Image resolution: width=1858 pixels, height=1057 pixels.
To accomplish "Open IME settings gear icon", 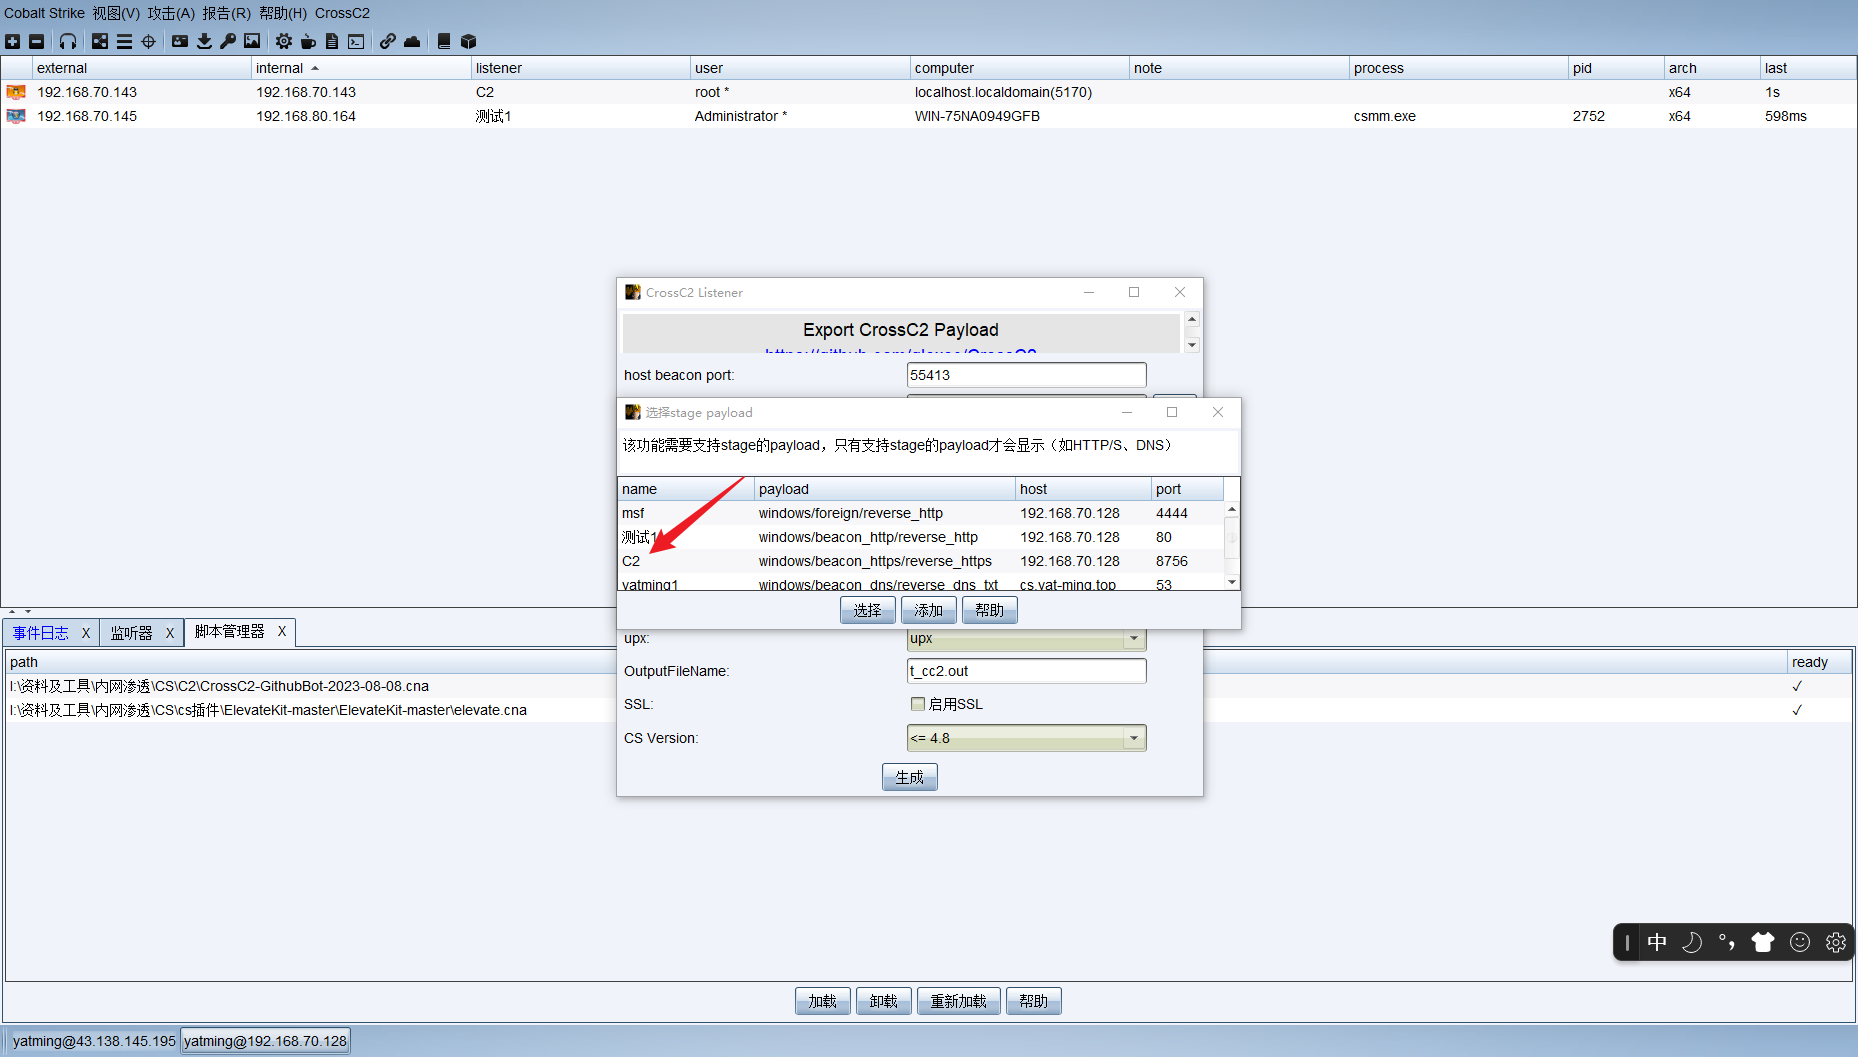I will coord(1836,942).
